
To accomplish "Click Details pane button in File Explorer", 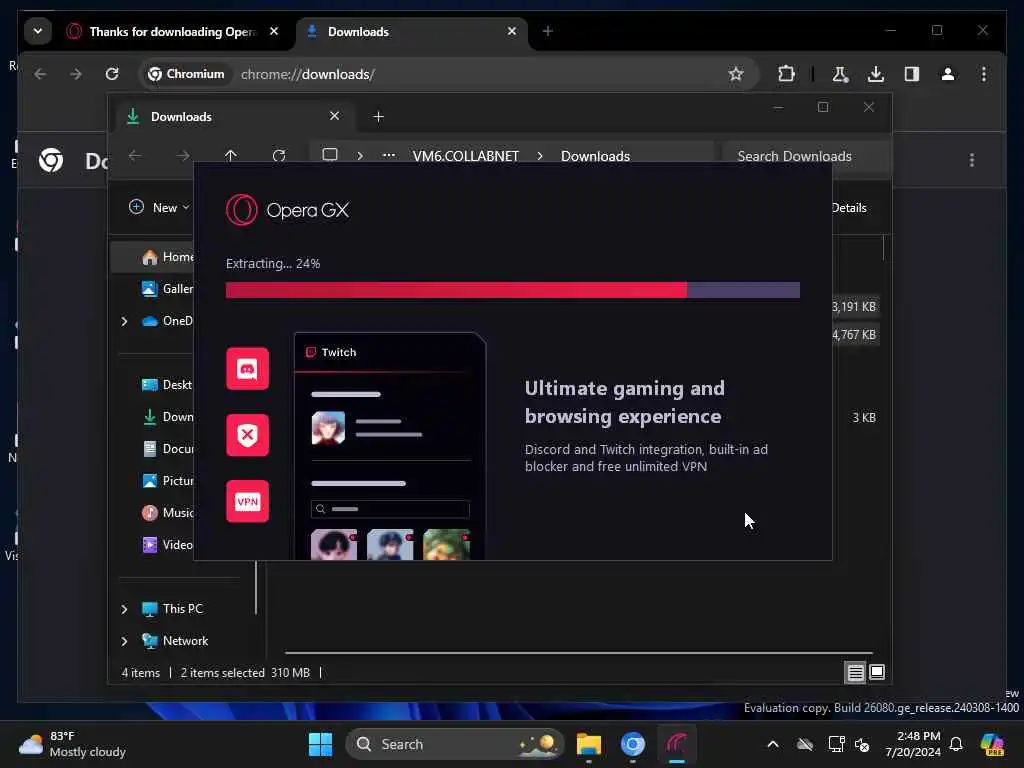I will coord(849,208).
